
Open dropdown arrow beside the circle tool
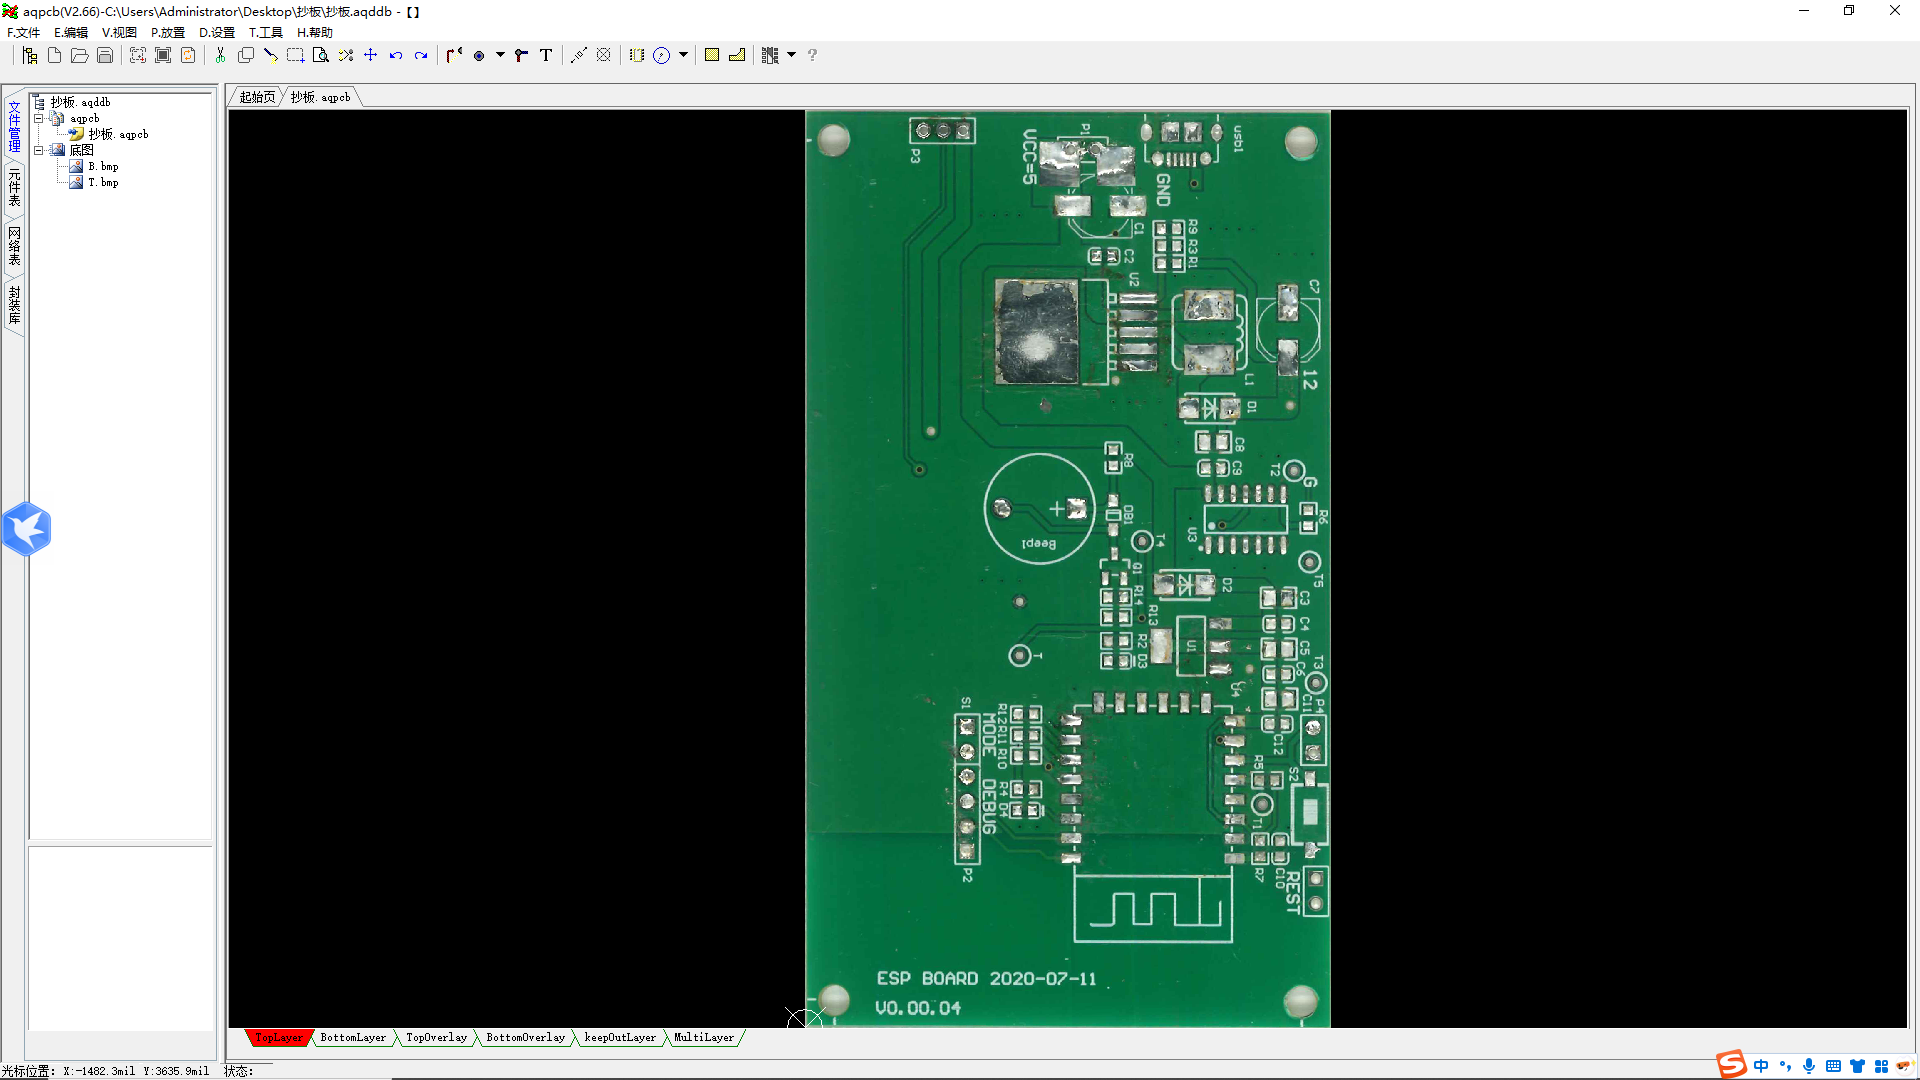click(x=684, y=55)
